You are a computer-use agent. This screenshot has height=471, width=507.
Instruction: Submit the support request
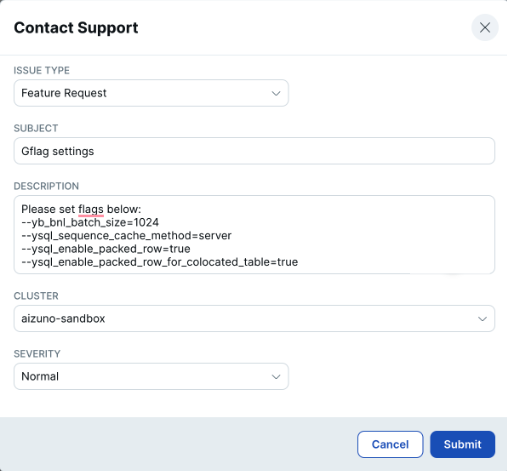pyautogui.click(x=462, y=444)
